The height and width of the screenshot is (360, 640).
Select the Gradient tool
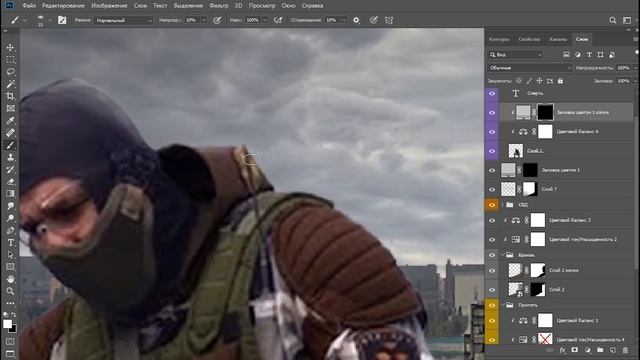pyautogui.click(x=10, y=194)
